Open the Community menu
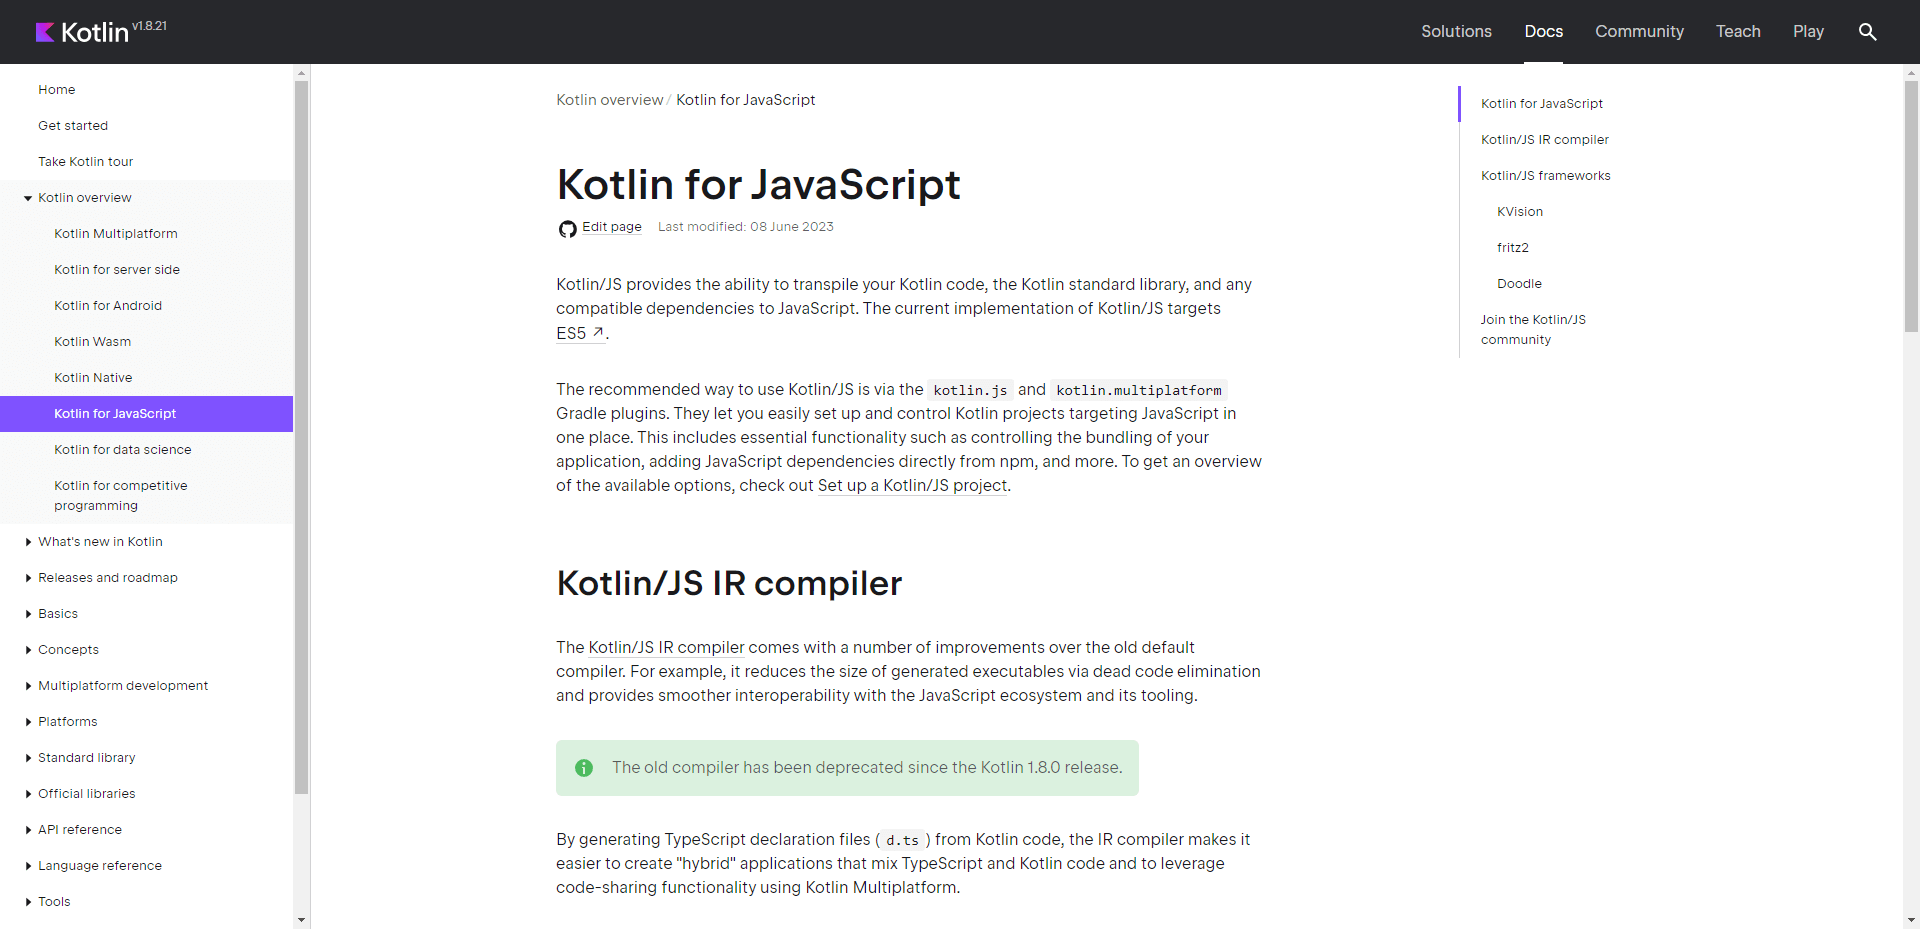1920x929 pixels. pos(1639,31)
